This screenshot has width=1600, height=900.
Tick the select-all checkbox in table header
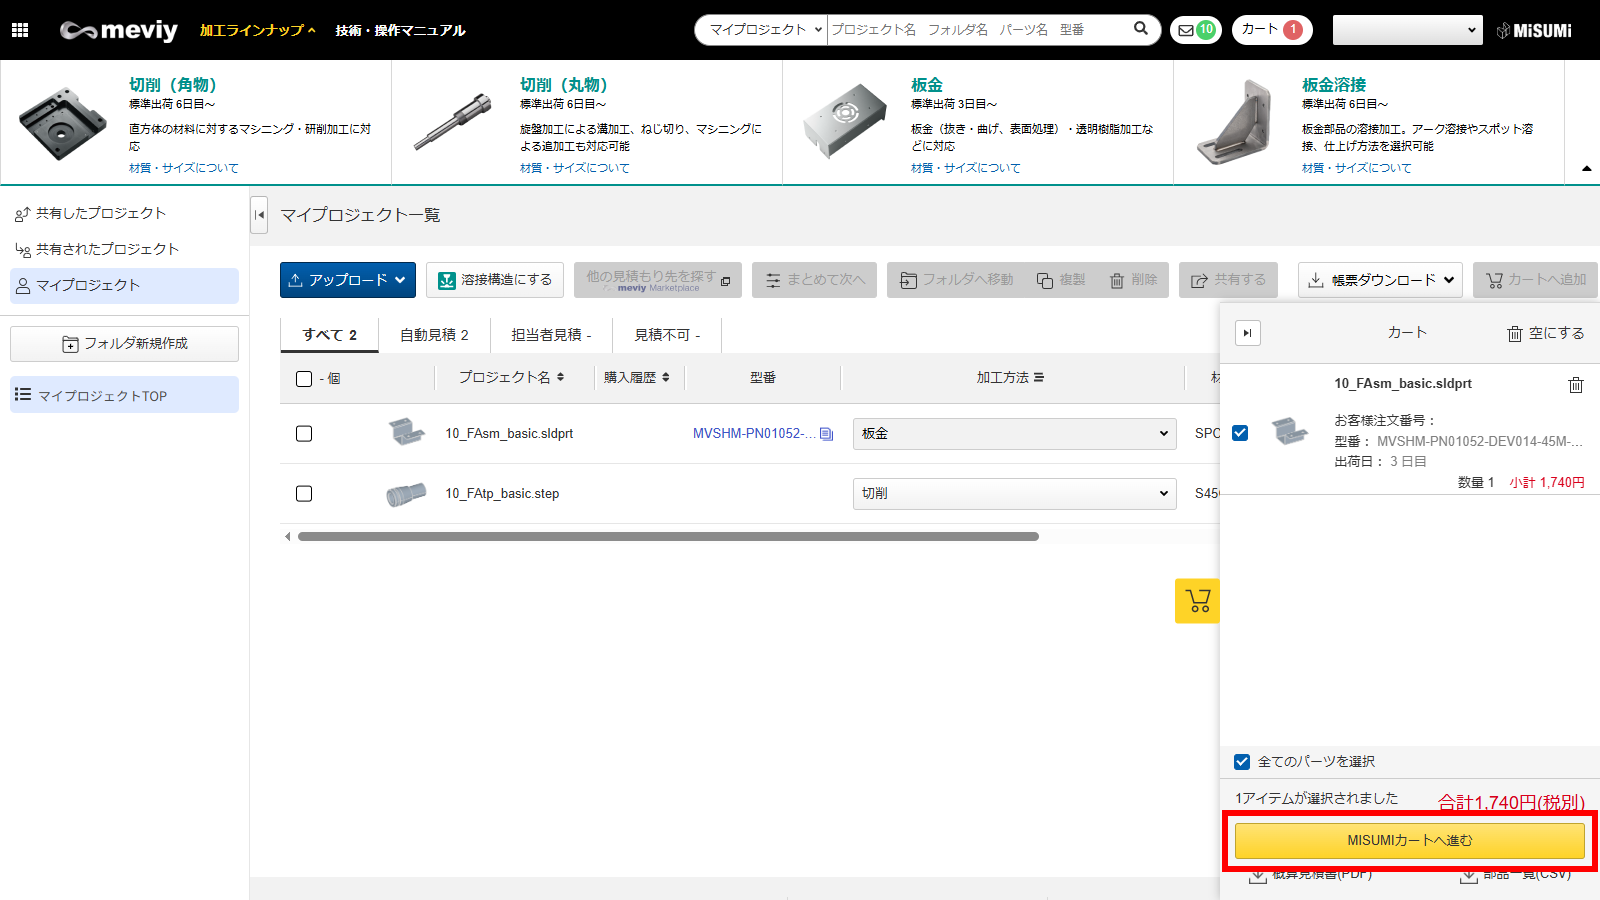tap(304, 379)
